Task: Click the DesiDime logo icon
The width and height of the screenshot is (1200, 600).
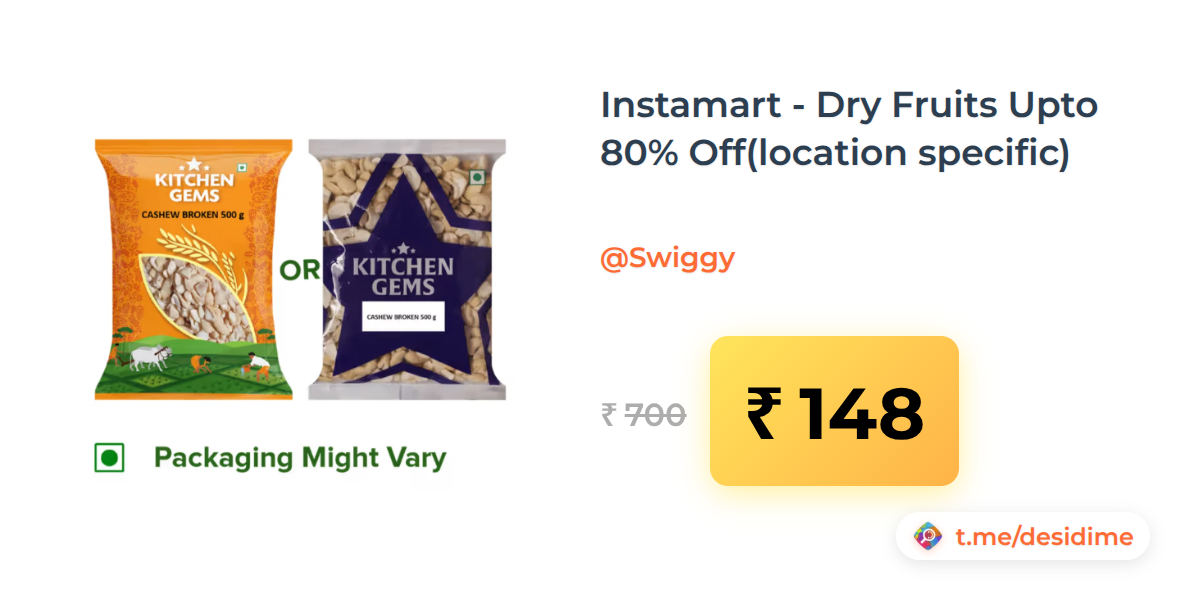Action: click(x=928, y=537)
